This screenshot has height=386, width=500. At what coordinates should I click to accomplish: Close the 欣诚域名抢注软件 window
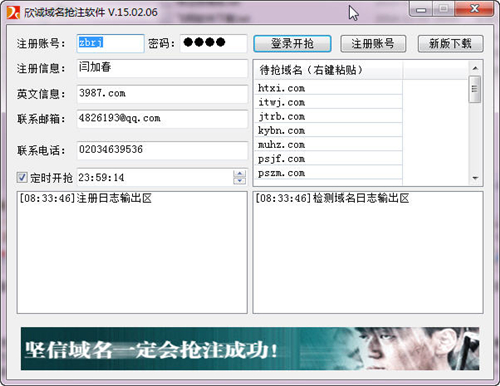[474, 9]
